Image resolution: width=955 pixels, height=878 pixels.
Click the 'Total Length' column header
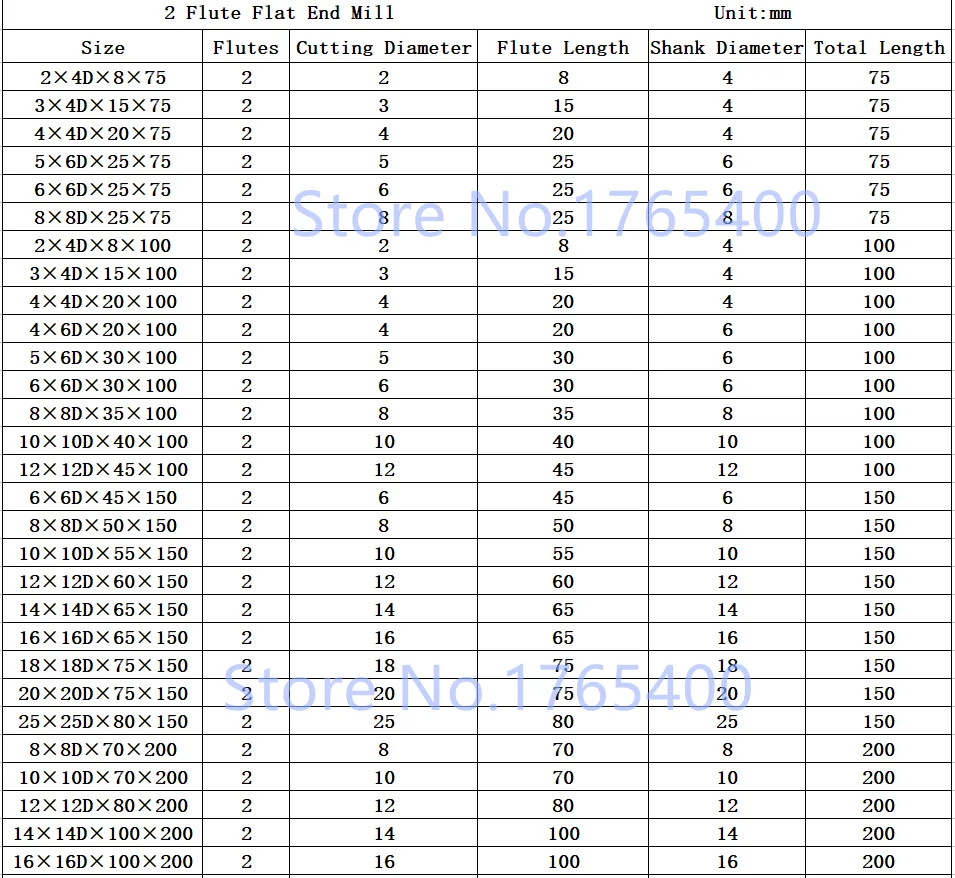point(879,47)
